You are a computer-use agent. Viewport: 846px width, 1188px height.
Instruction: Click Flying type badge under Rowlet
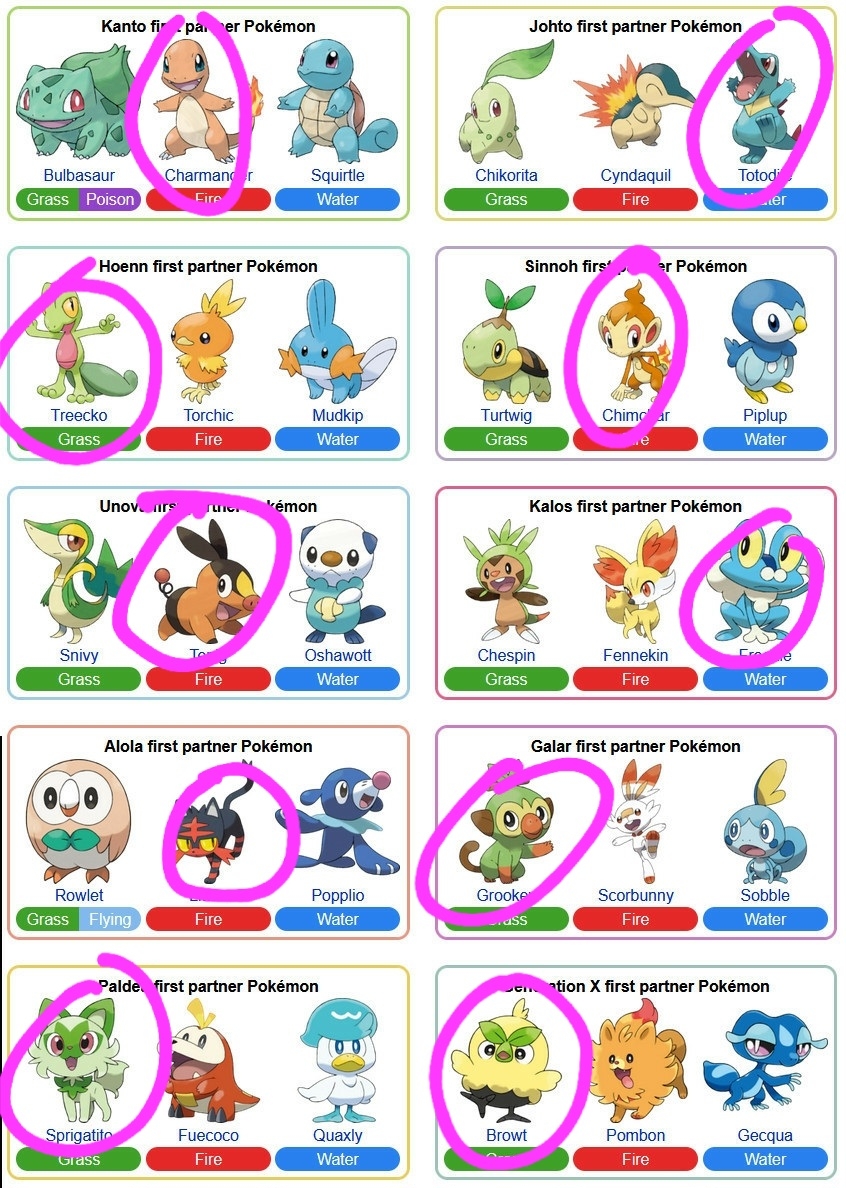110,919
